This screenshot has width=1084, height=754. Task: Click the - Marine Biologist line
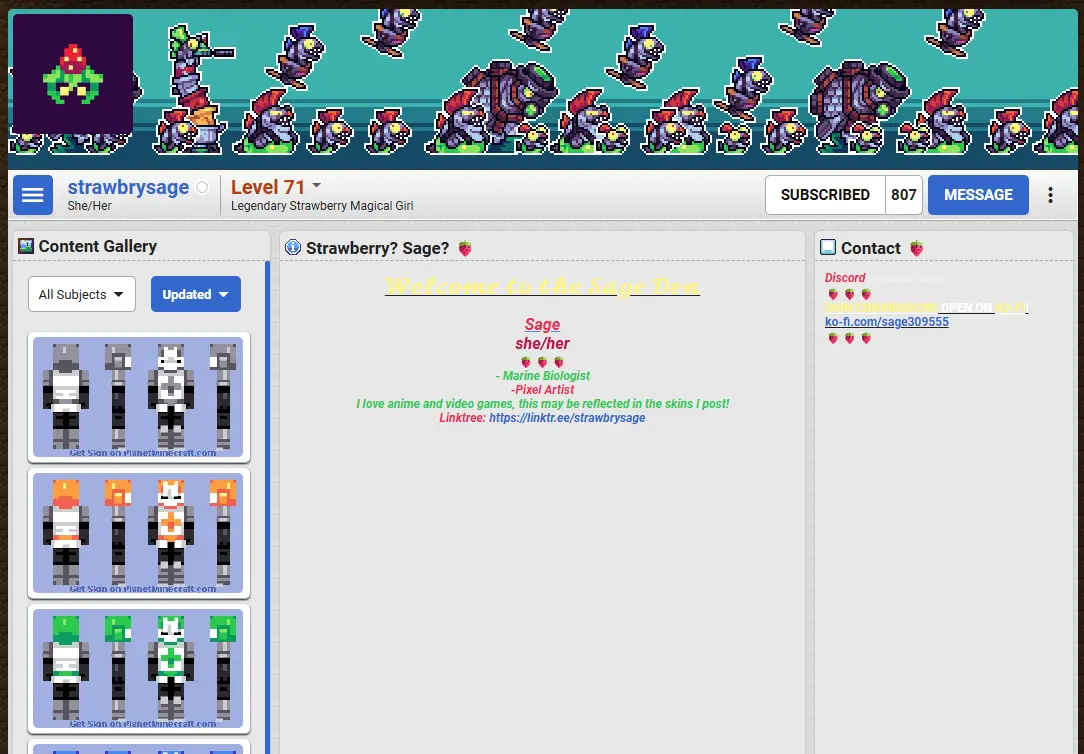coord(543,376)
